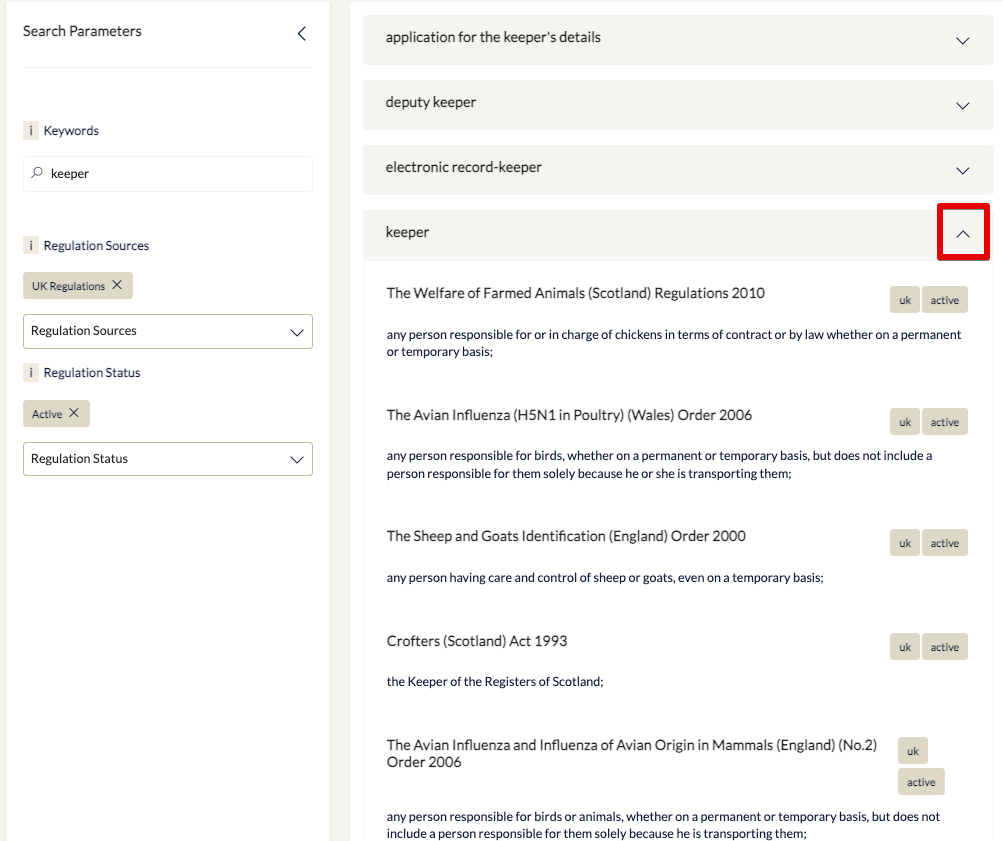
Task: Click the 'electronic record-keeper' title text
Action: (x=463, y=167)
